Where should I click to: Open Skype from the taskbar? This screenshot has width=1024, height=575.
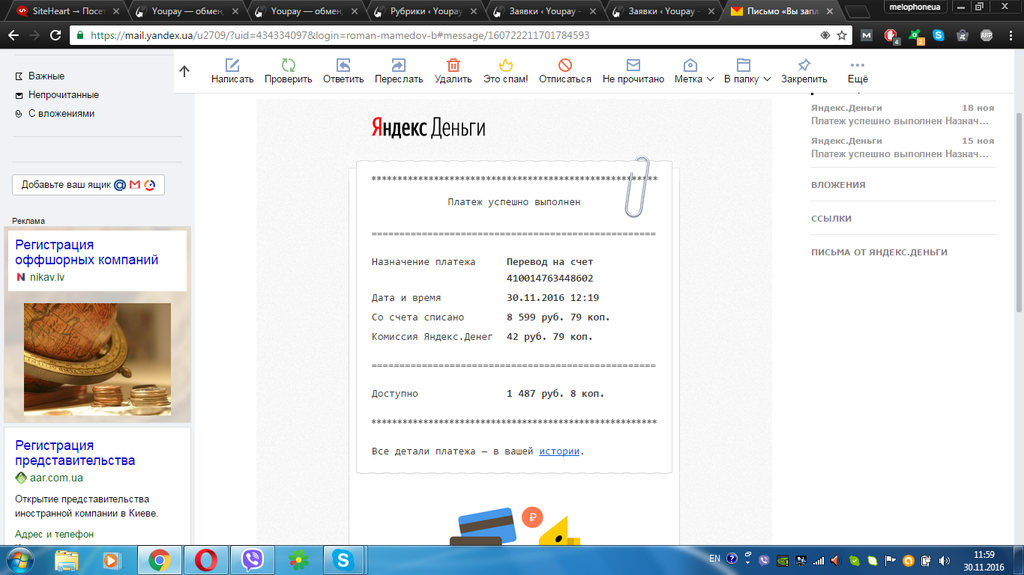click(x=343, y=560)
